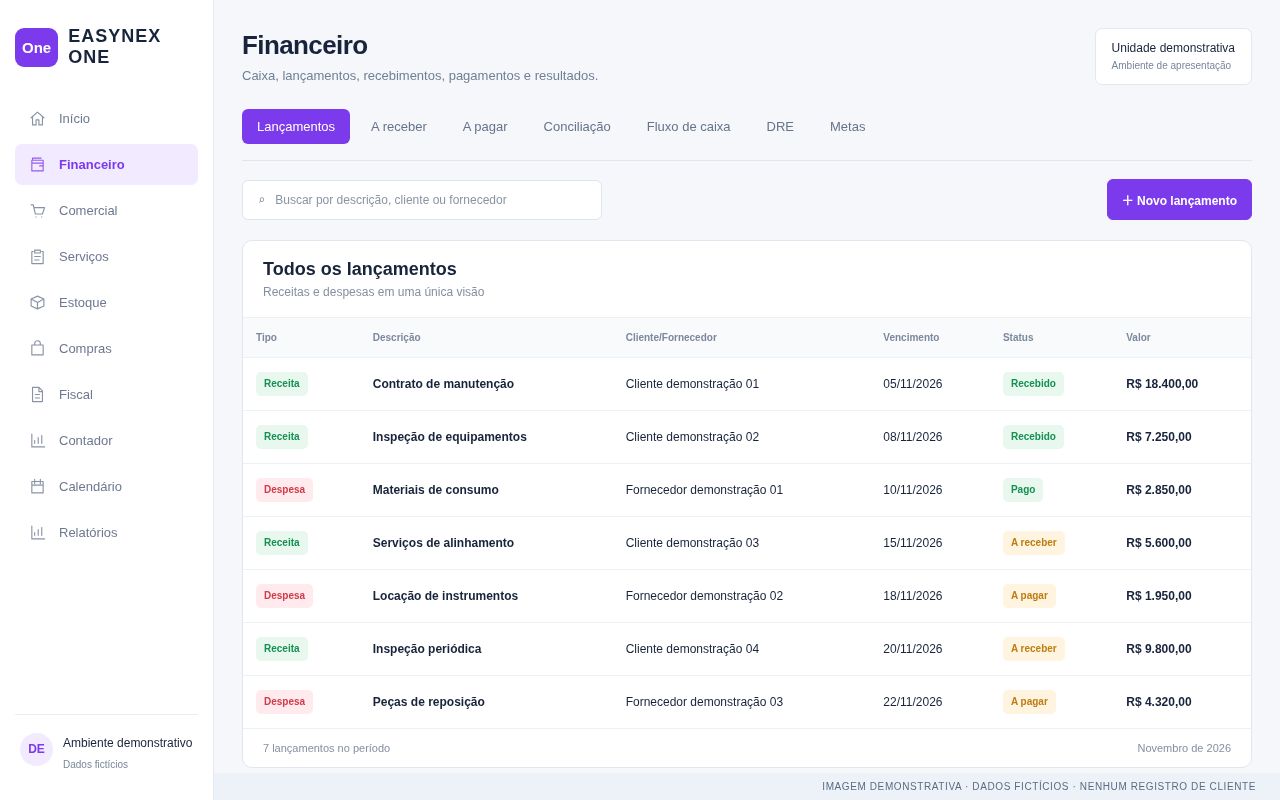Click Cliente demonstração 01 cell

(692, 384)
